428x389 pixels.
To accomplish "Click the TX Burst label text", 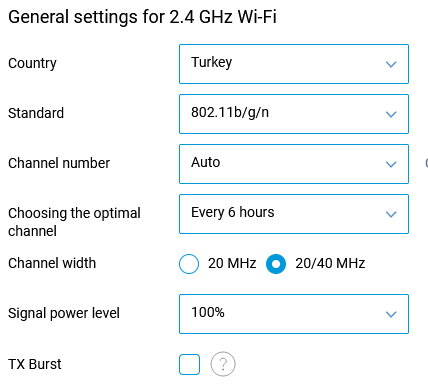I will (35, 364).
